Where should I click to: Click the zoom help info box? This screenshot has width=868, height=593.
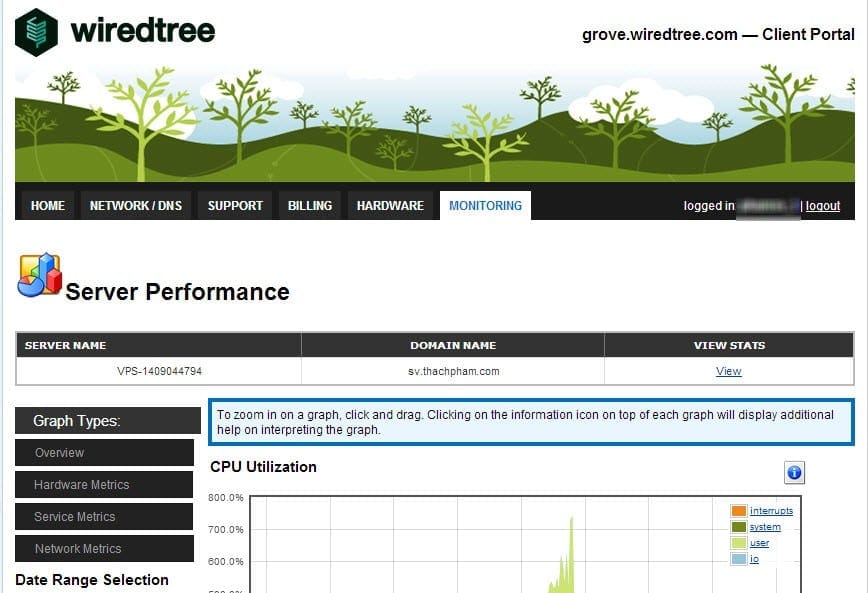(x=531, y=422)
